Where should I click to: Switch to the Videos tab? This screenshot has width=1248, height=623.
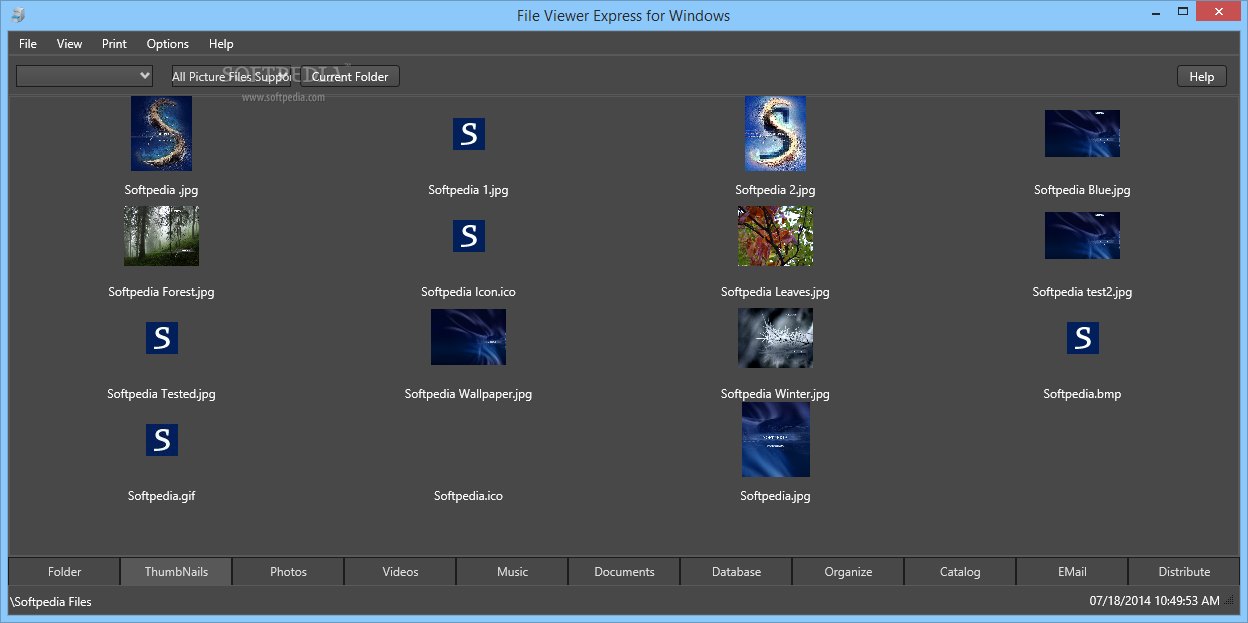tap(401, 572)
